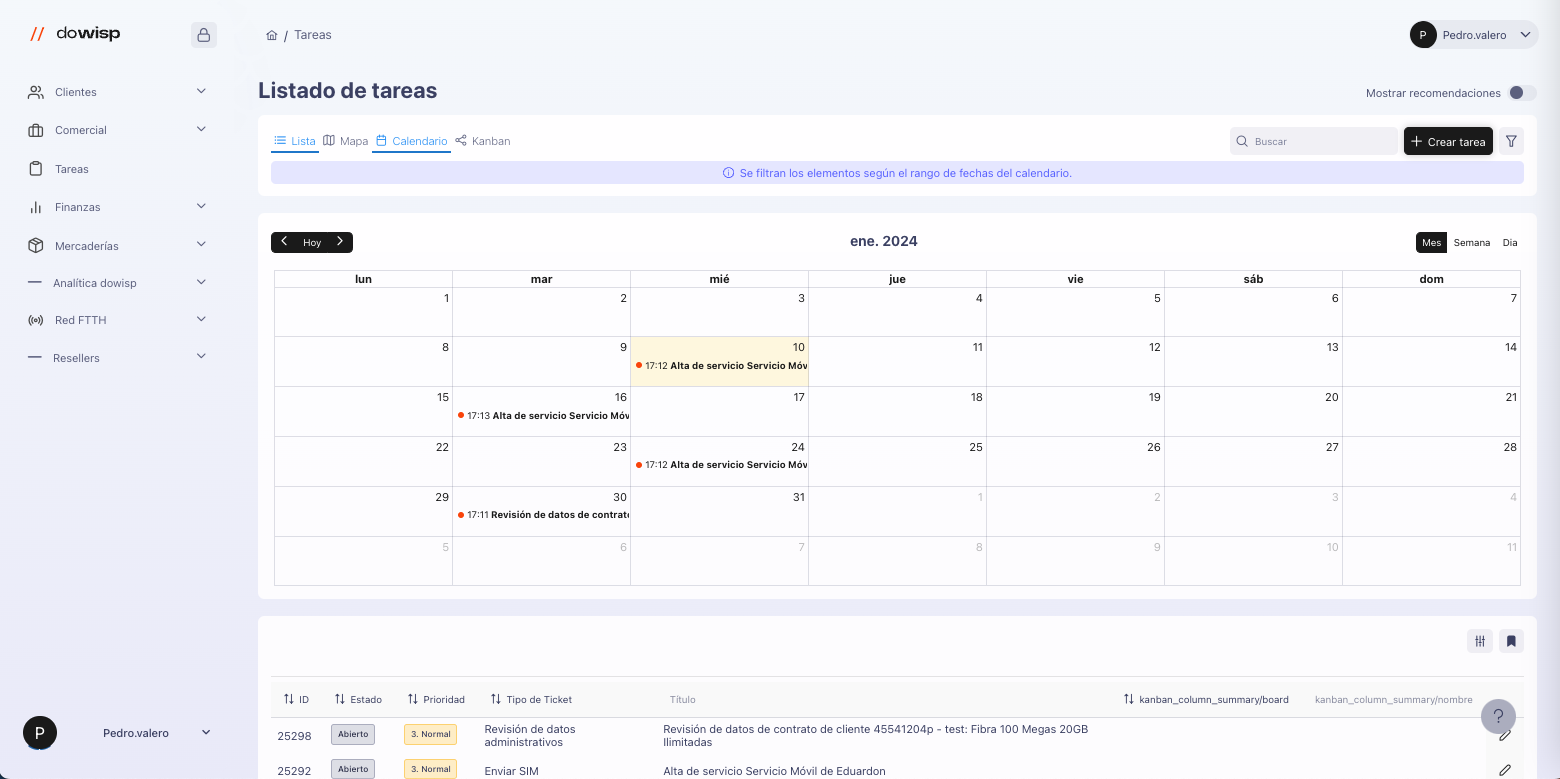The width and height of the screenshot is (1560, 779).
Task: Click the Tareas clipboard icon
Action: click(36, 169)
